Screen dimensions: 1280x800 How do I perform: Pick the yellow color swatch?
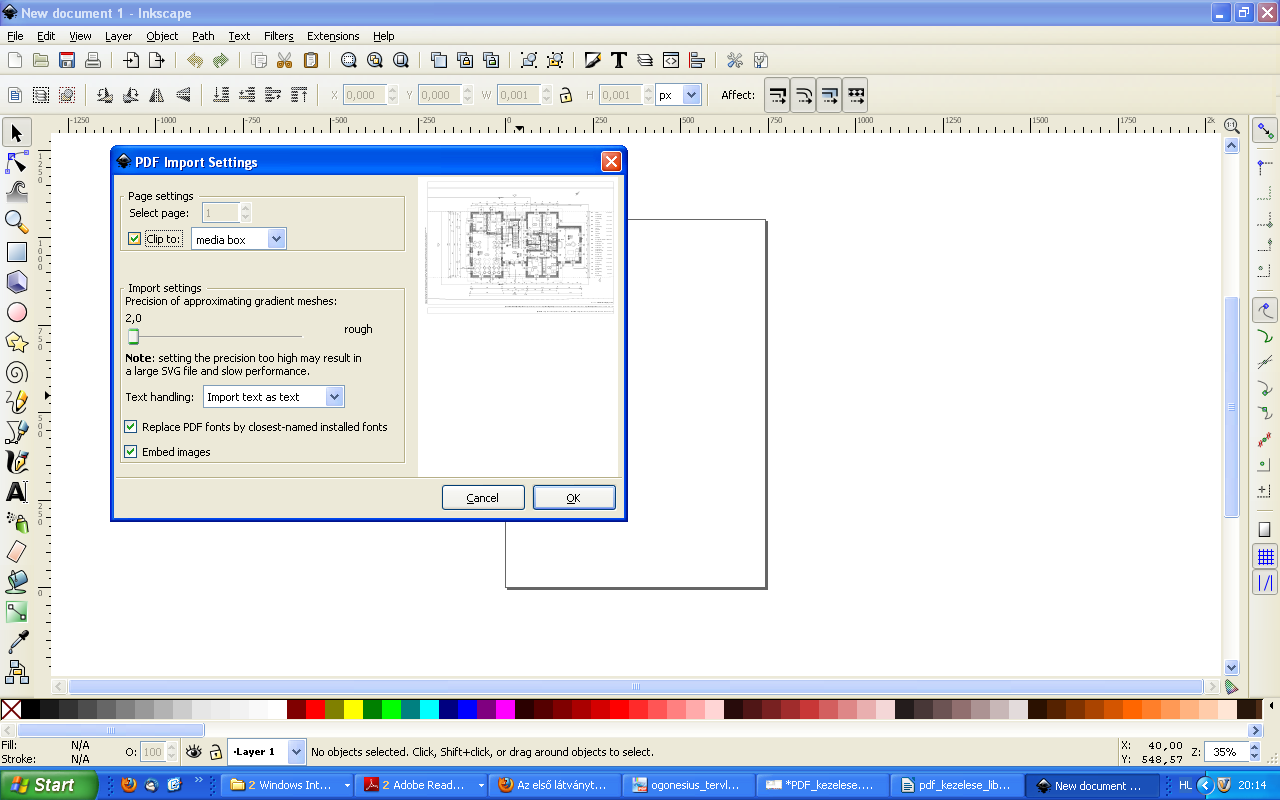coord(353,709)
